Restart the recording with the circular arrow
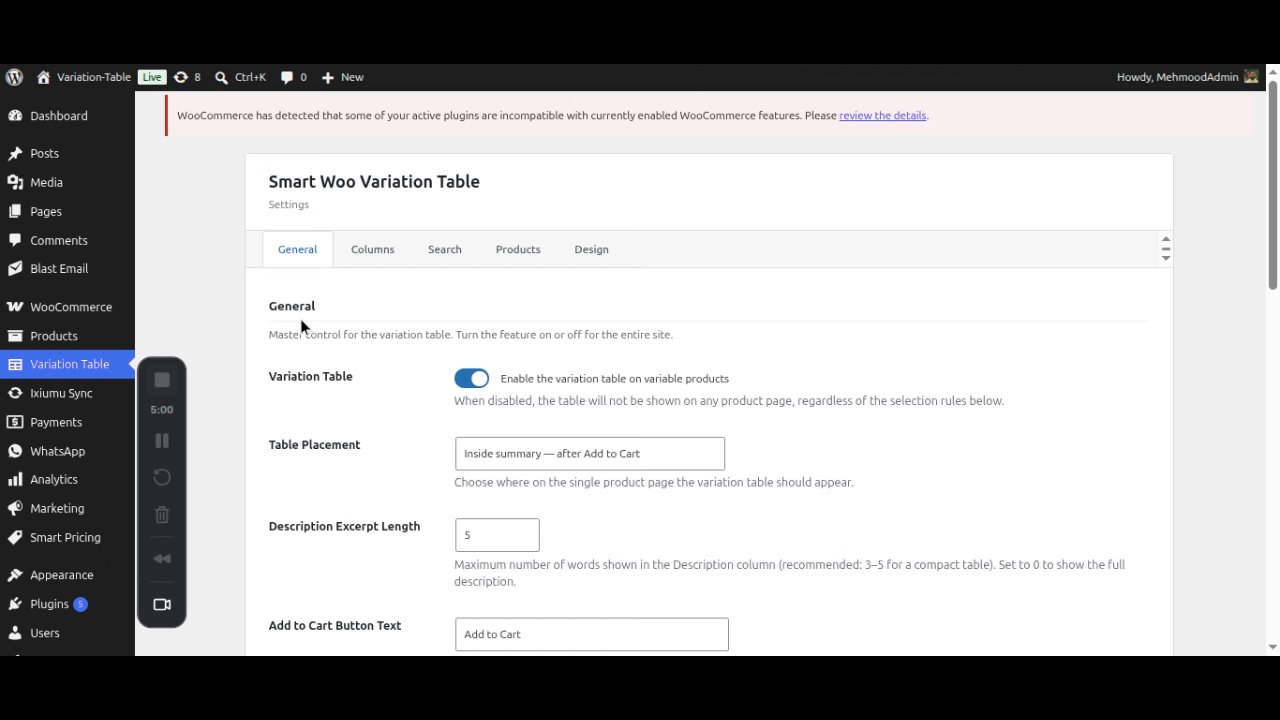Screen dimensions: 1280x720 point(162,478)
